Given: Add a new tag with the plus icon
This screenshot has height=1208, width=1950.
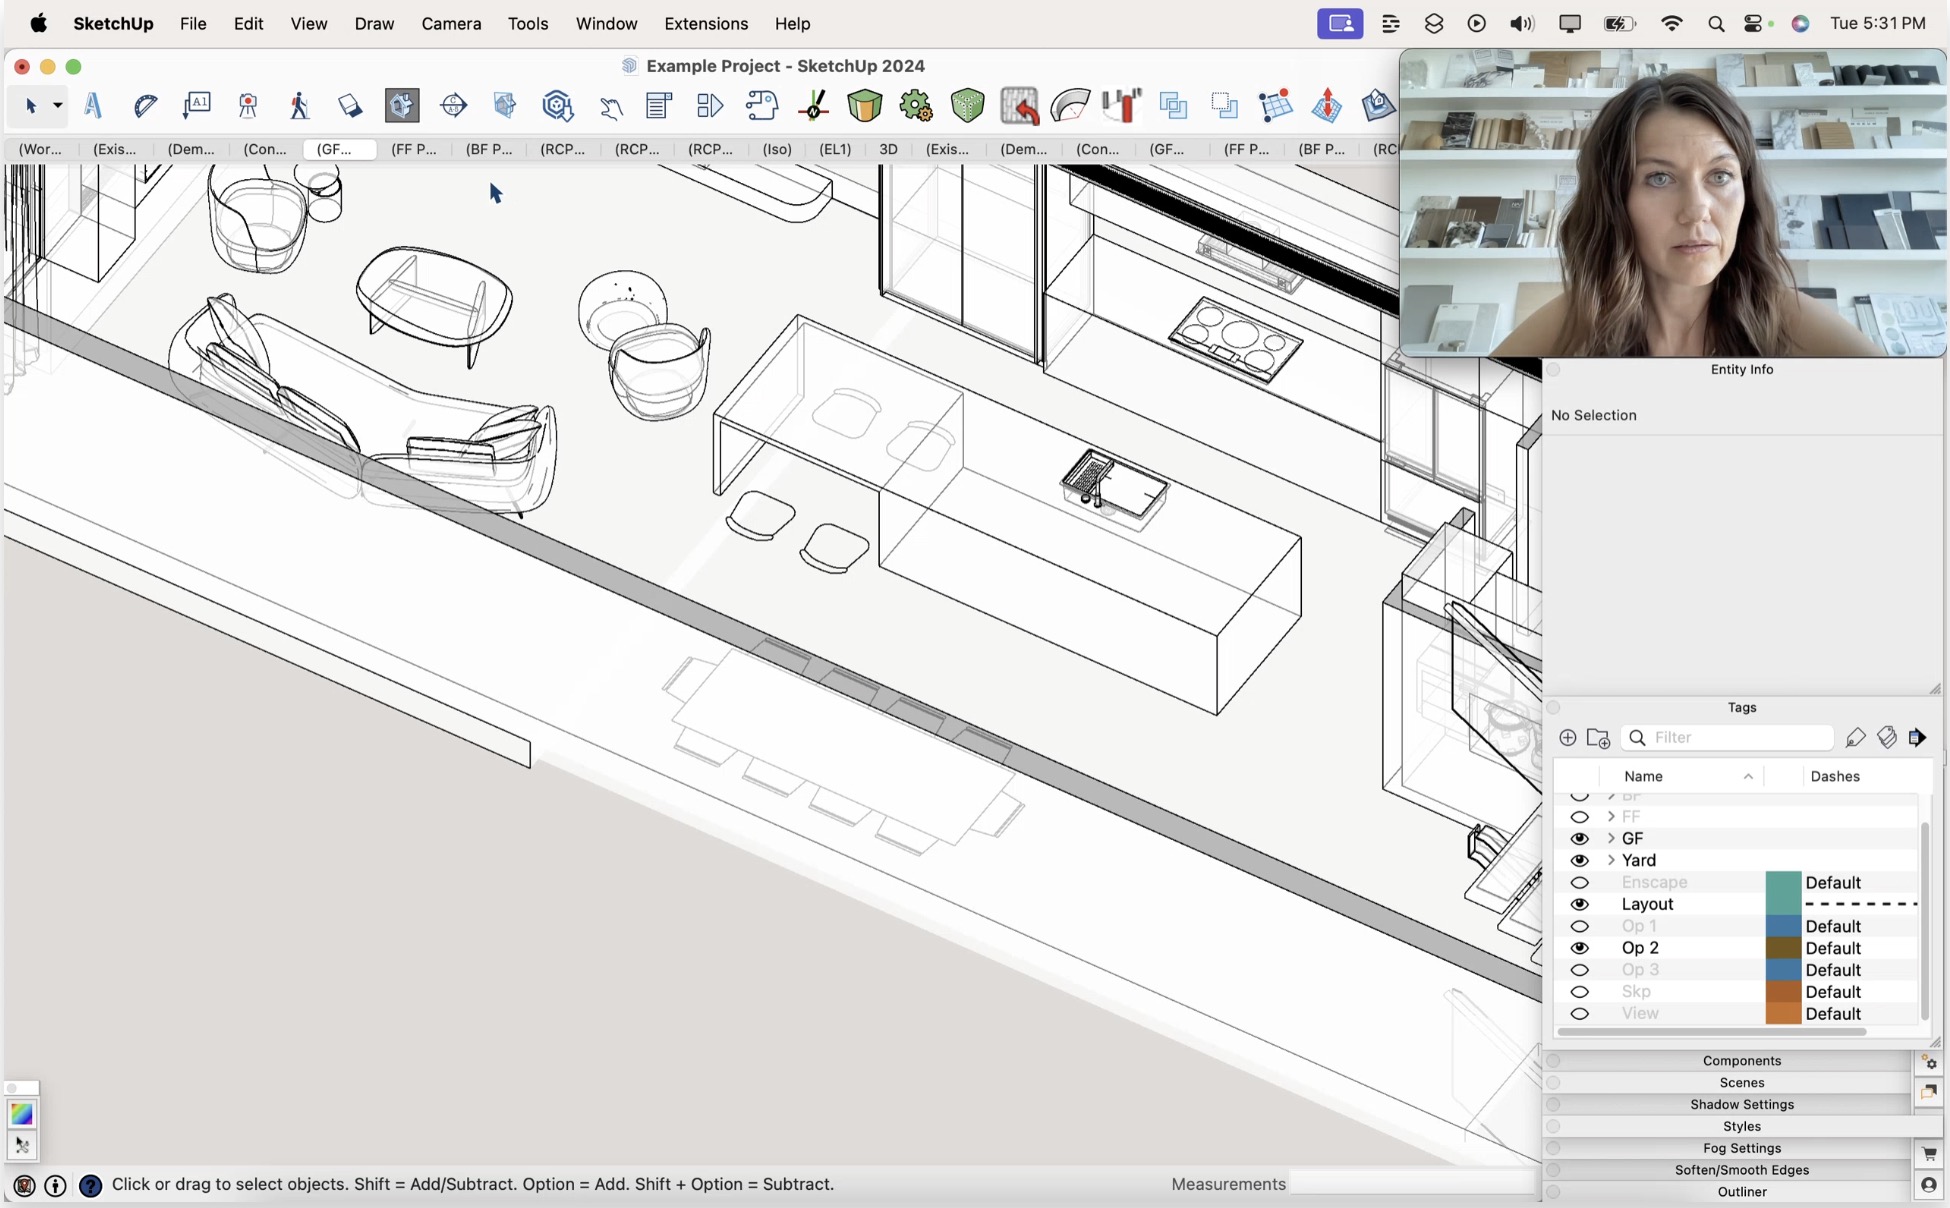Looking at the screenshot, I should point(1567,738).
